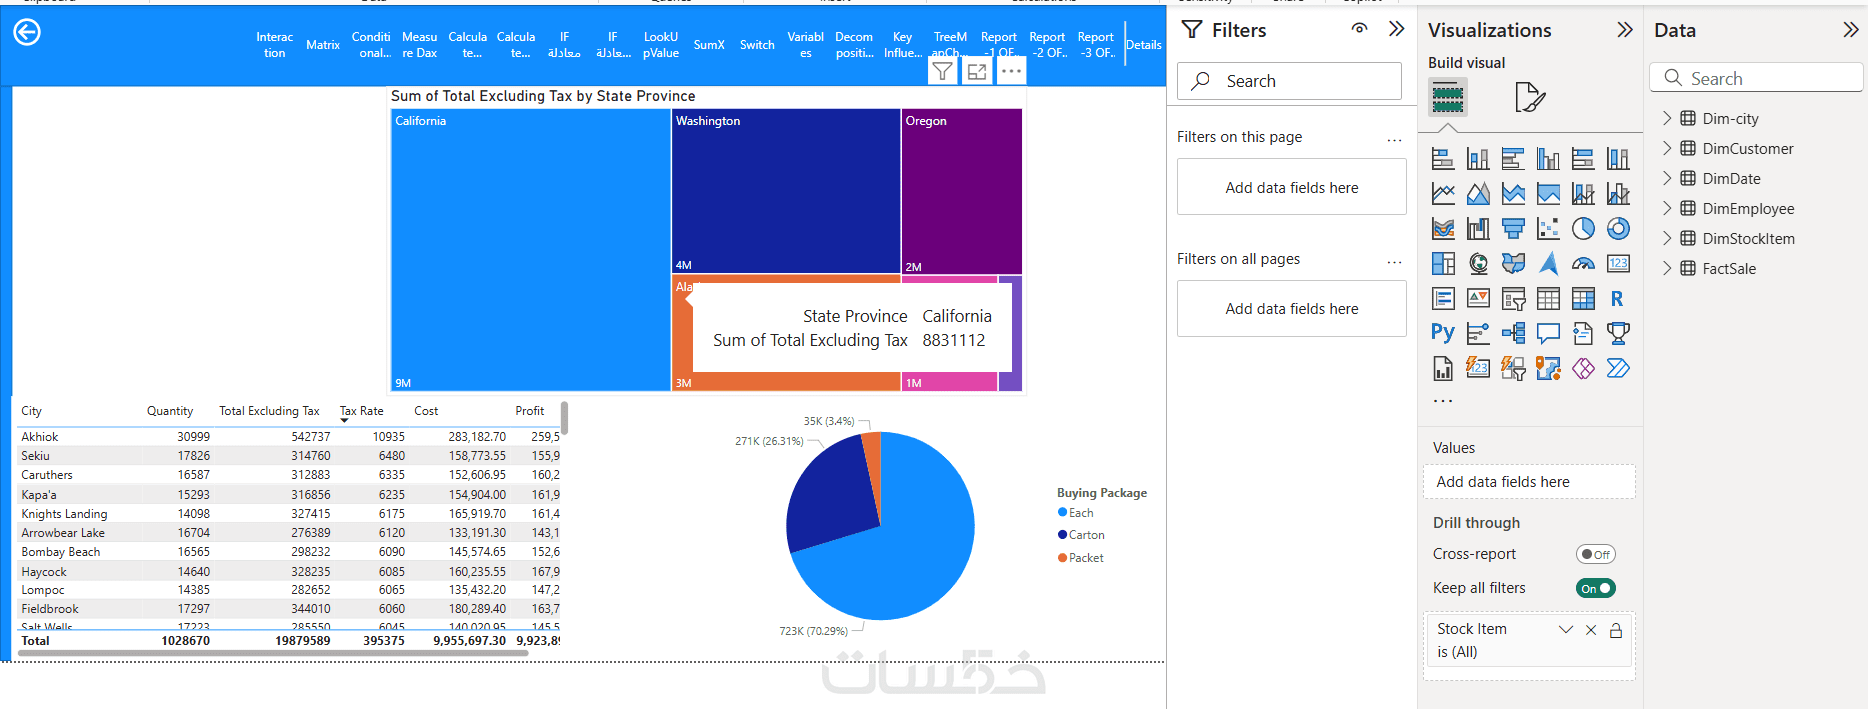The image size is (1868, 709).
Task: Expand the FactSale table
Action: point(1667,268)
